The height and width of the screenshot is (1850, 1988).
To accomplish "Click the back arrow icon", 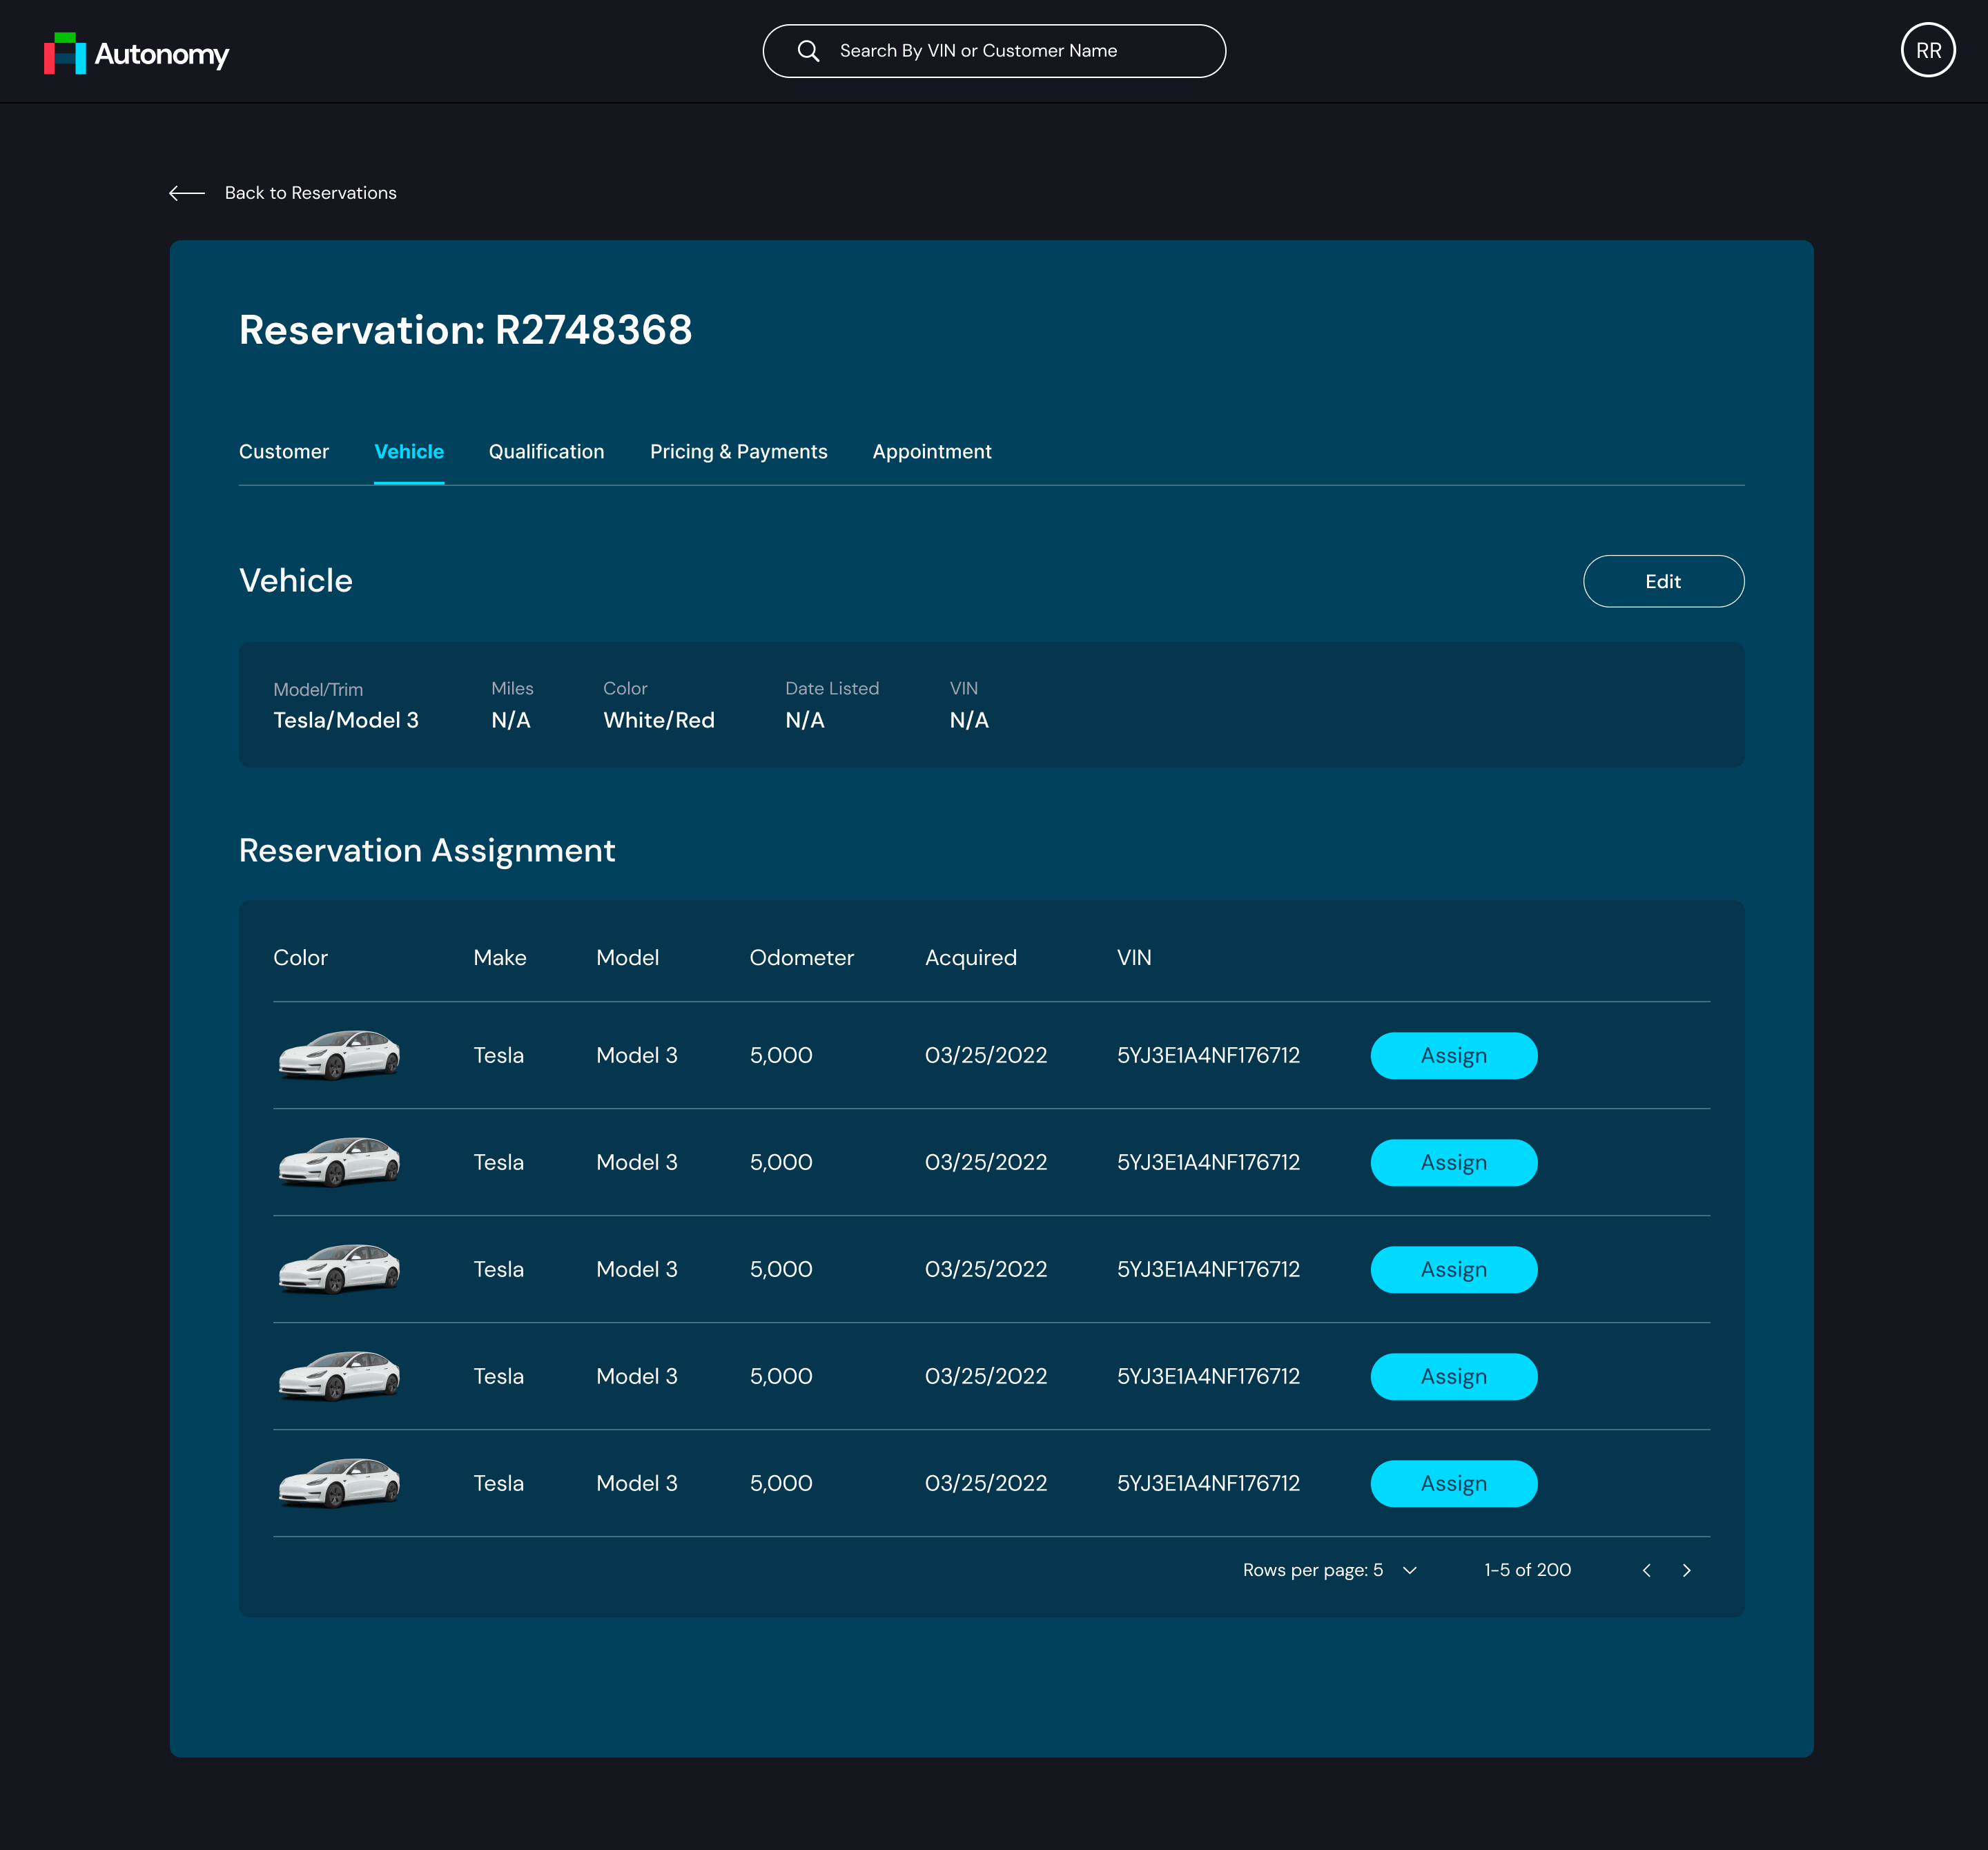I will pyautogui.click(x=187, y=193).
